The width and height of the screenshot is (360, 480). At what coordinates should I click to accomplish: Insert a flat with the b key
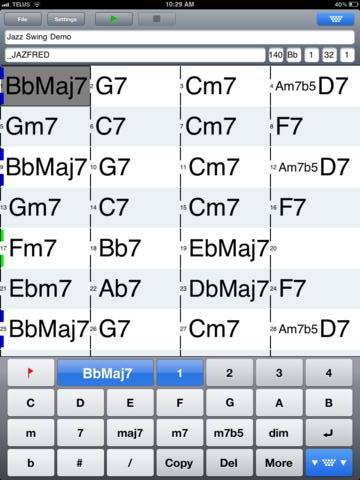[x=31, y=463]
